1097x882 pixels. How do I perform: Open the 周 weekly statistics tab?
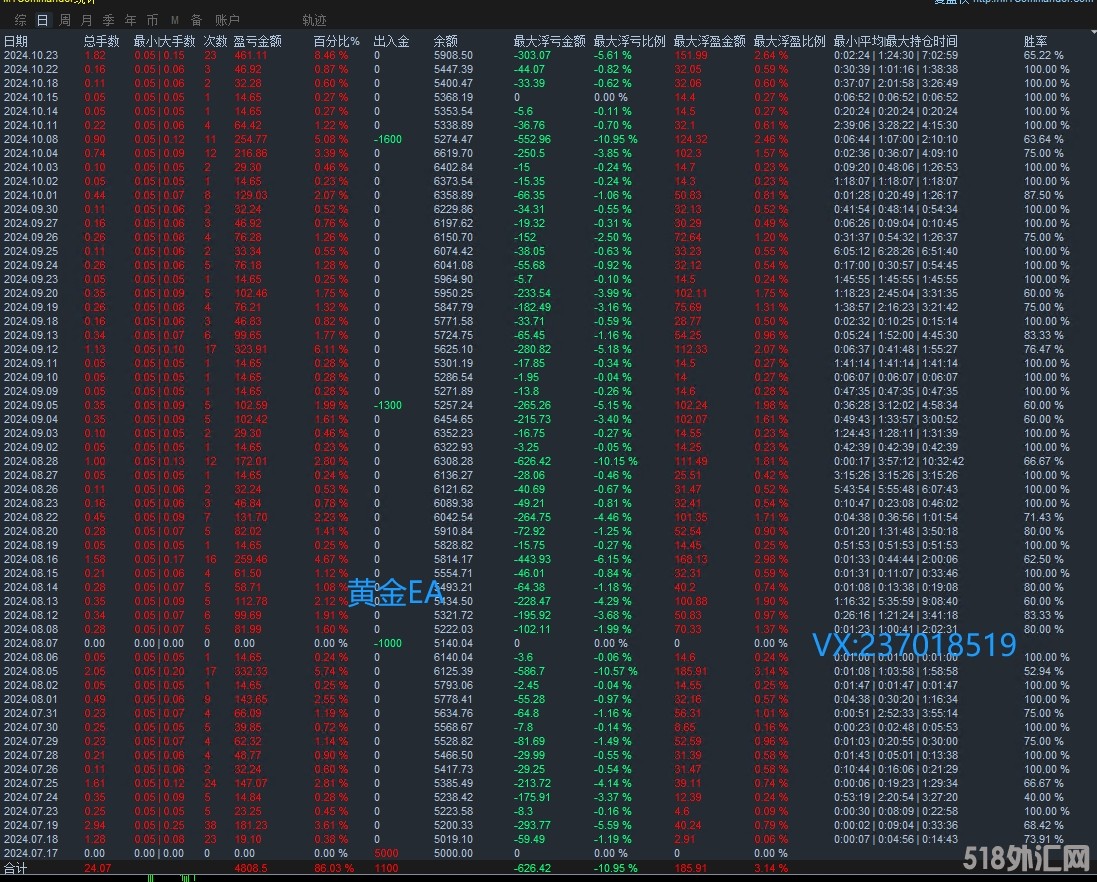pos(65,20)
